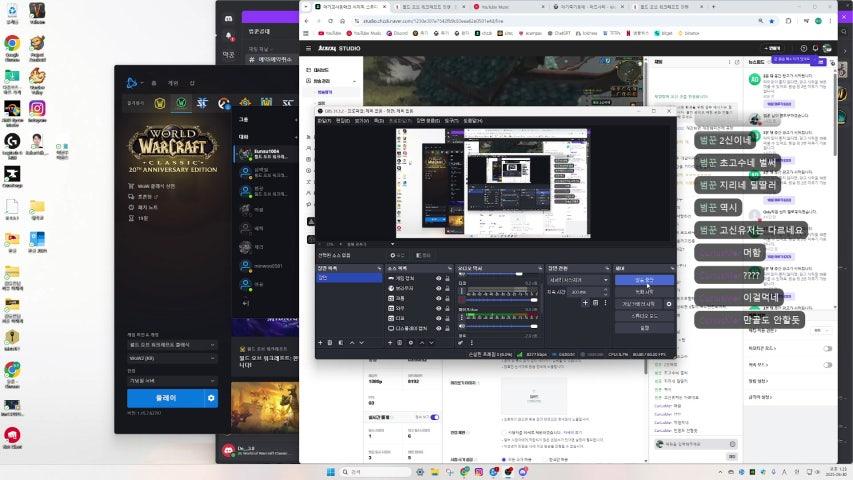Hide the 게임 캡처 source in OBS
The height and width of the screenshot is (480, 853).
(438, 278)
